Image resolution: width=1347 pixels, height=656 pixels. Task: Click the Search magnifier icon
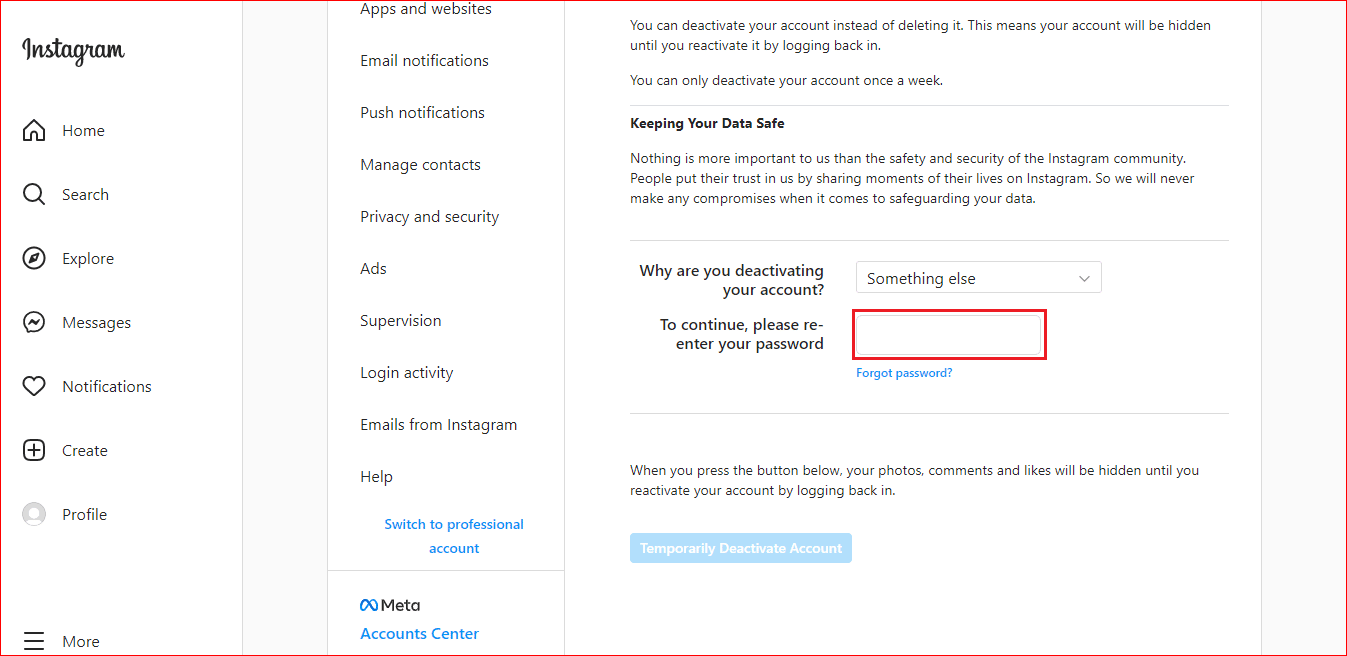(34, 195)
